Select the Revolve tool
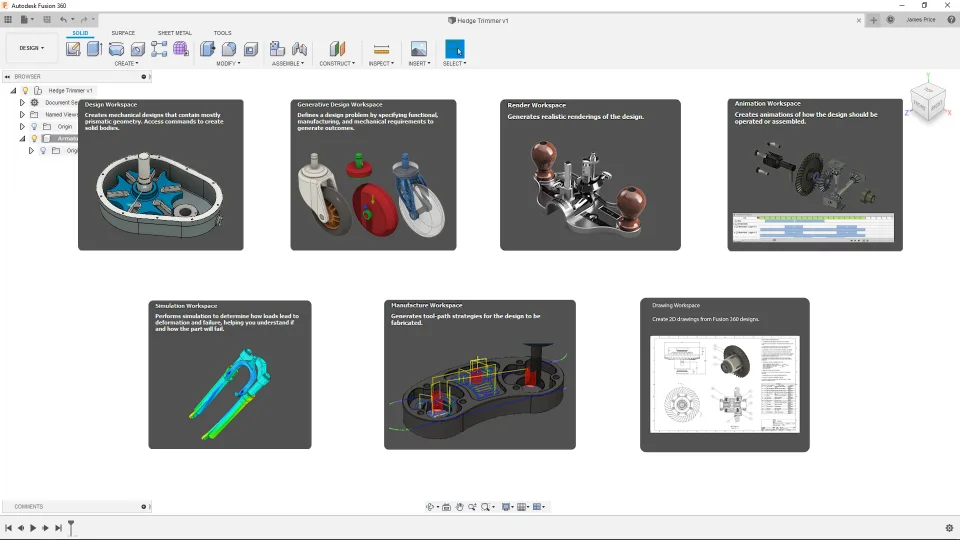Screen dimensions: 960x540 coord(116,49)
